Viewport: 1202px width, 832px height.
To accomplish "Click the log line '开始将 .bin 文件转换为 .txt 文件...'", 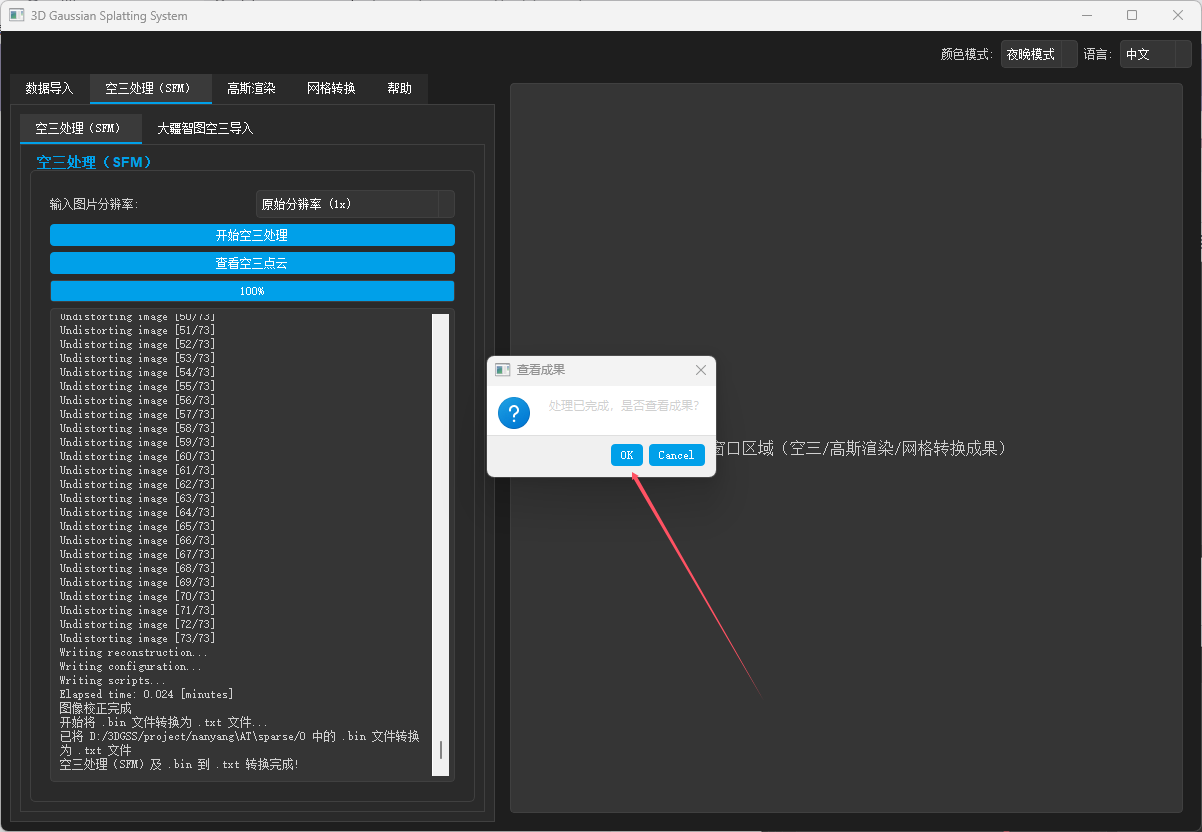I will (163, 722).
